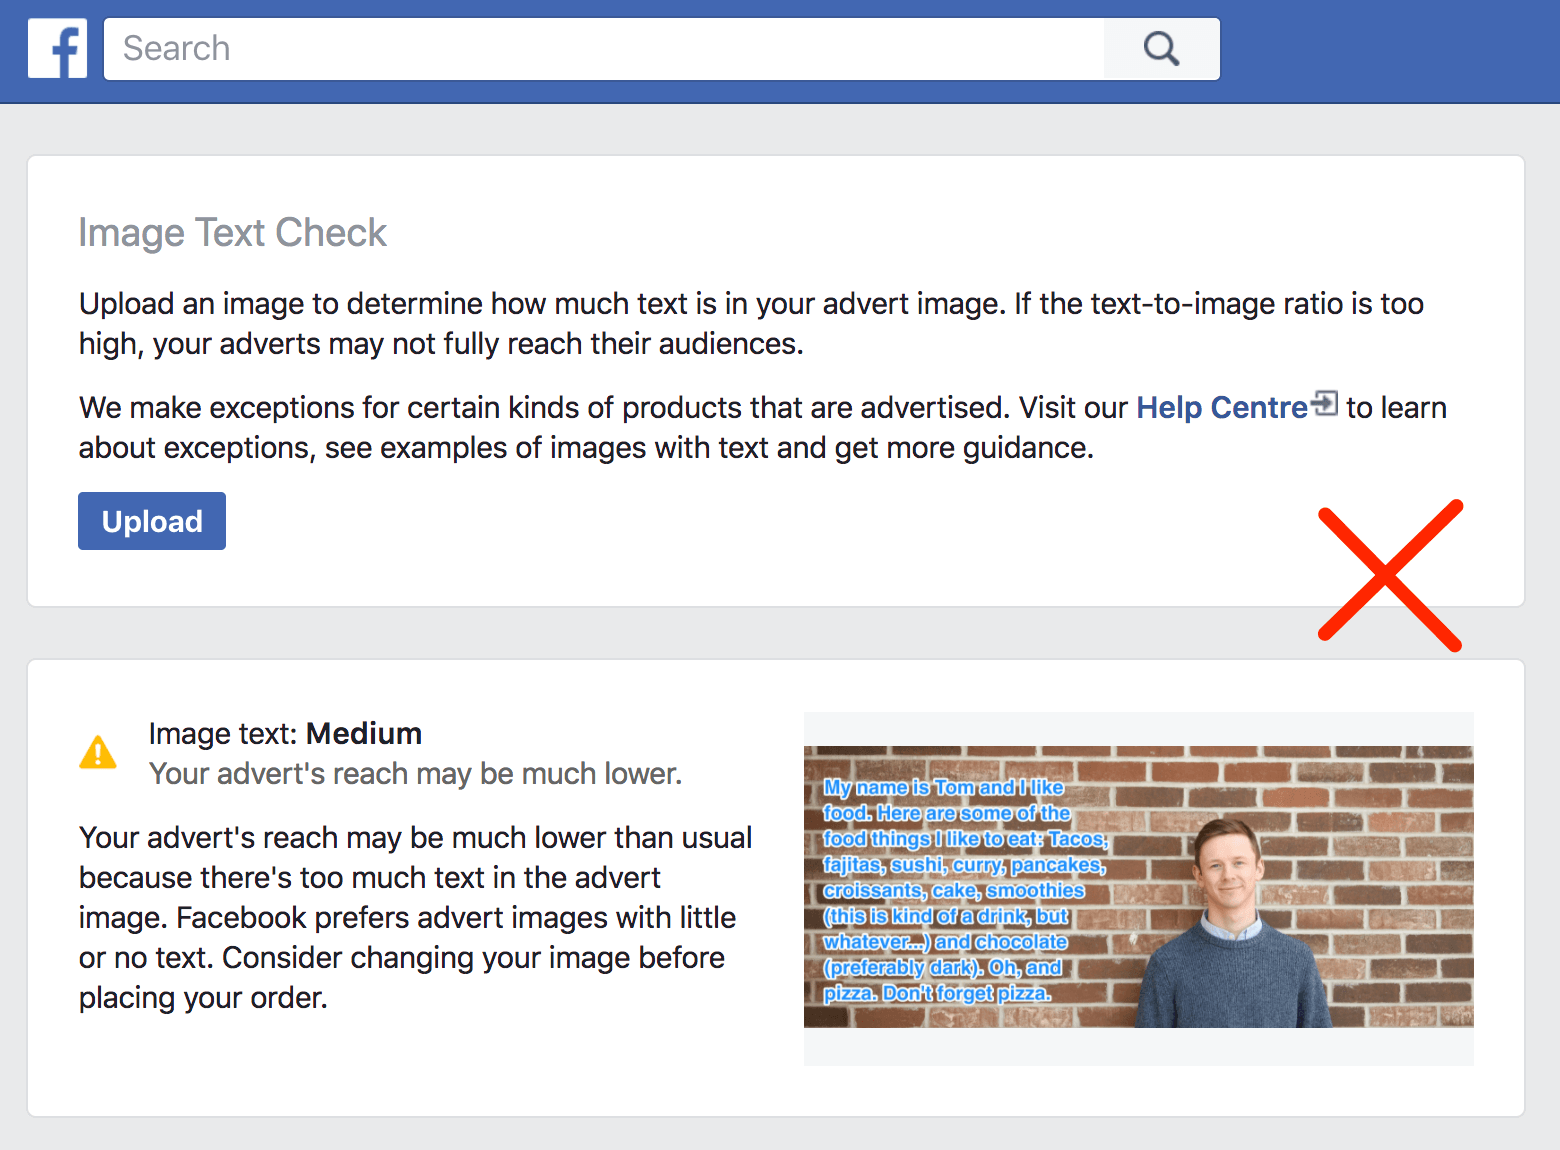Click the Upload button
This screenshot has width=1560, height=1150.
151,521
